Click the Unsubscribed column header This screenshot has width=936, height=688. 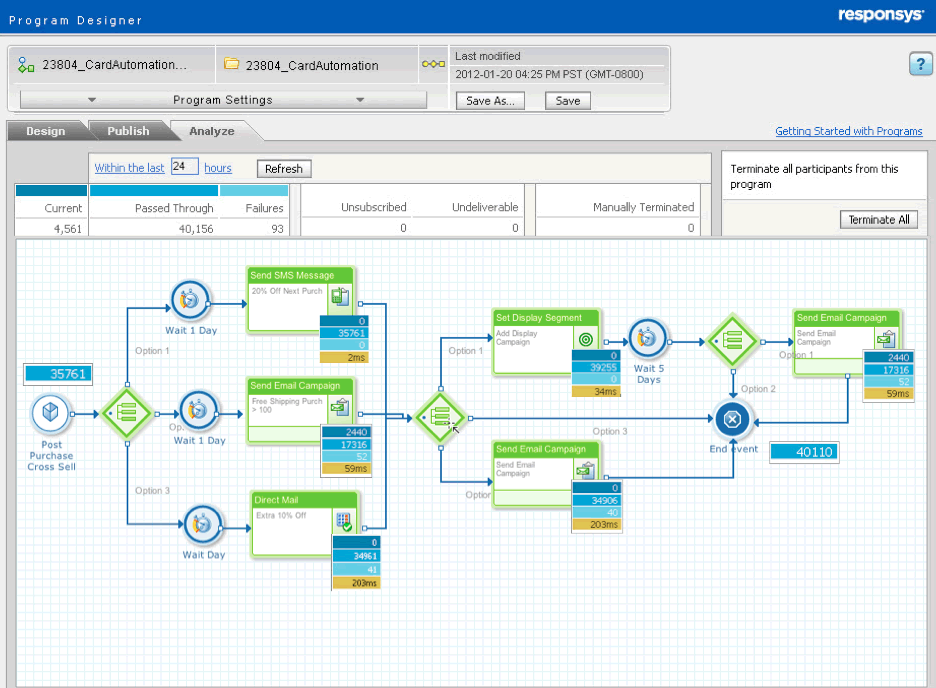[374, 207]
